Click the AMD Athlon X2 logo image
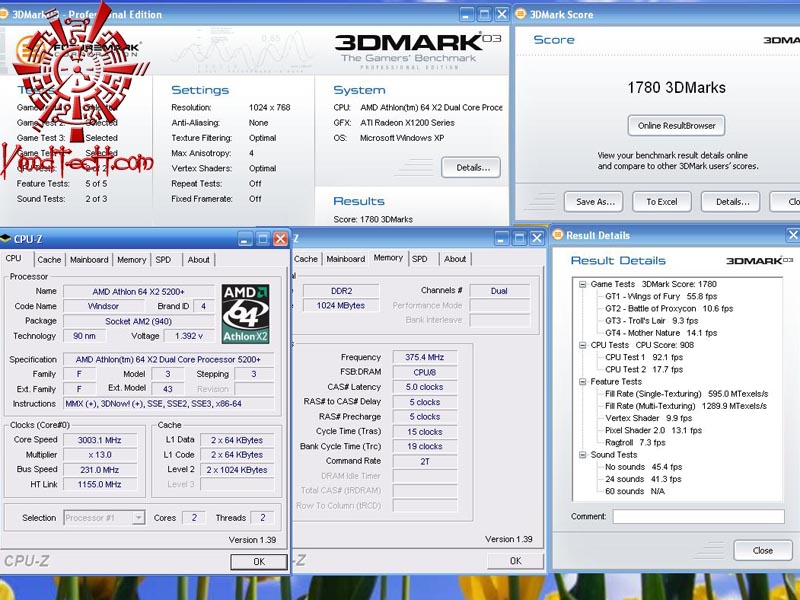This screenshot has height=600, width=800. [x=245, y=314]
